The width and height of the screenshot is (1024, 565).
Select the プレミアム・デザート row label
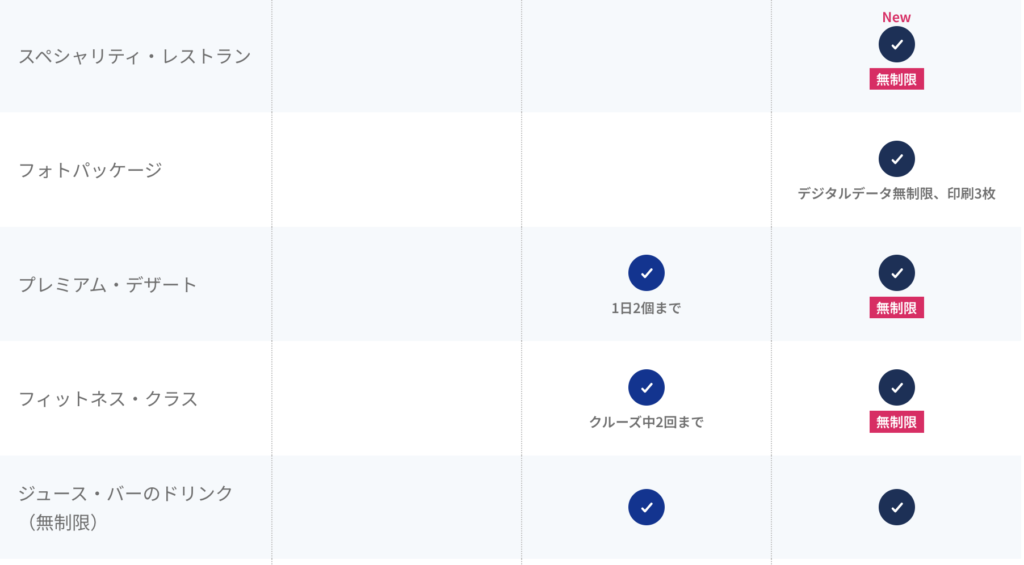[108, 285]
